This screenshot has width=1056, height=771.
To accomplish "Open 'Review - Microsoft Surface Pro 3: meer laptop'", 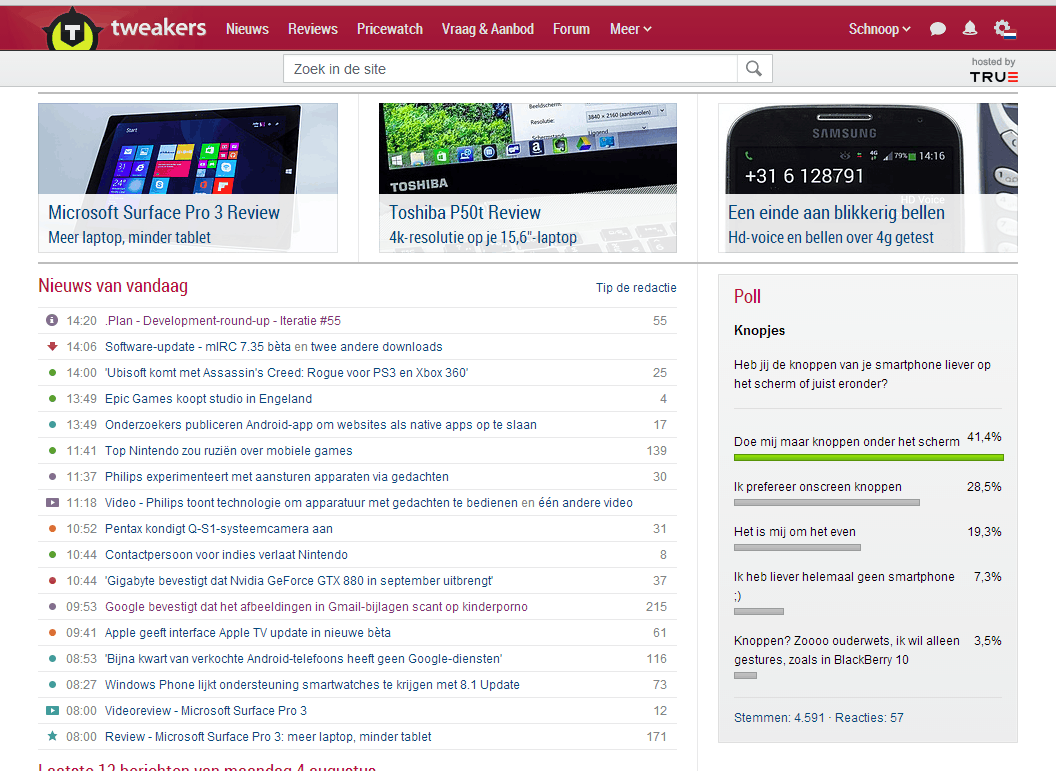I will [x=268, y=737].
